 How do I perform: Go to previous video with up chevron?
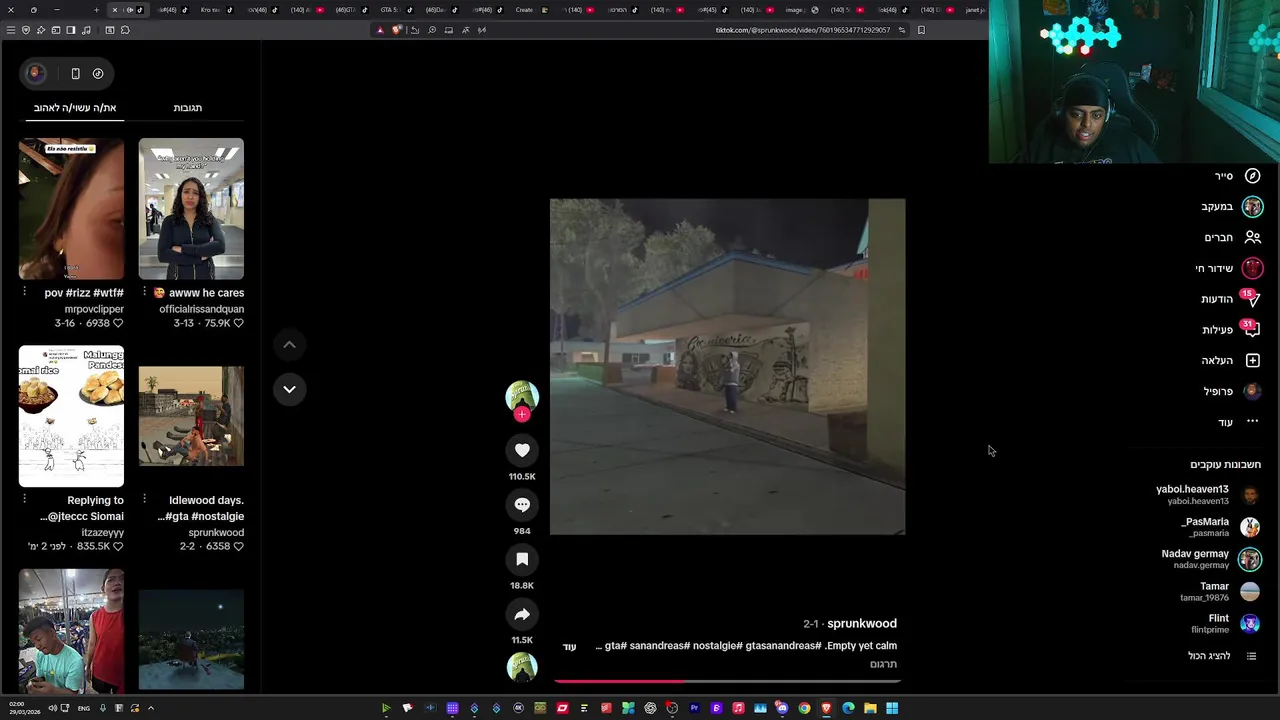click(289, 345)
